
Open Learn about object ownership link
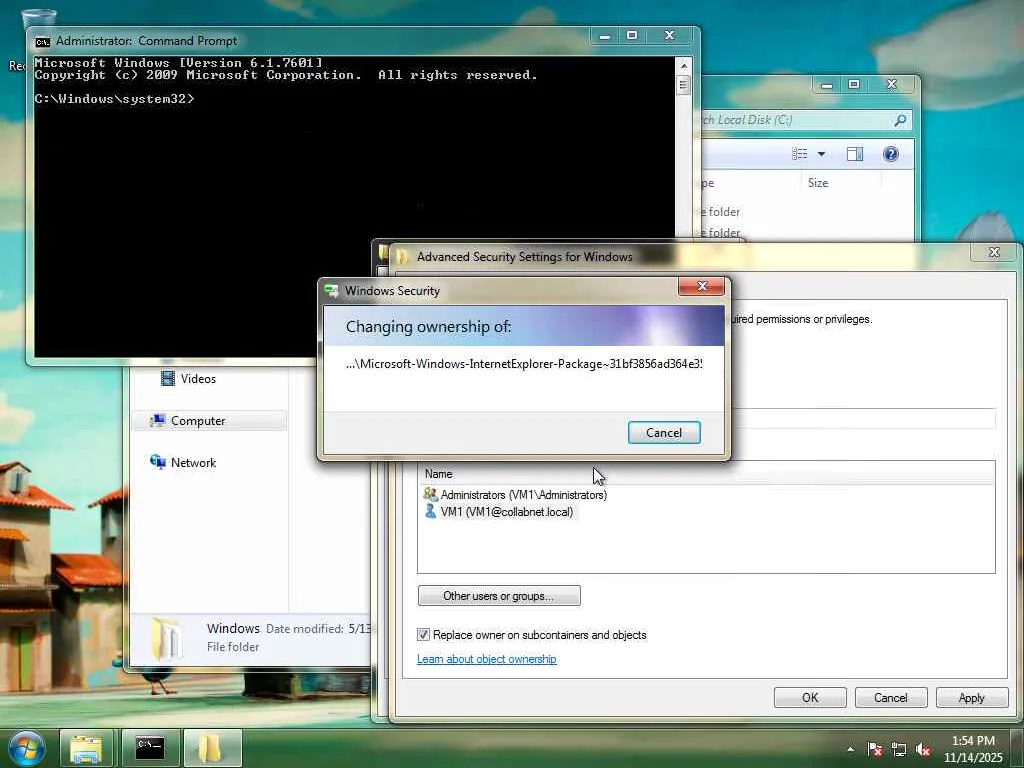tap(487, 659)
